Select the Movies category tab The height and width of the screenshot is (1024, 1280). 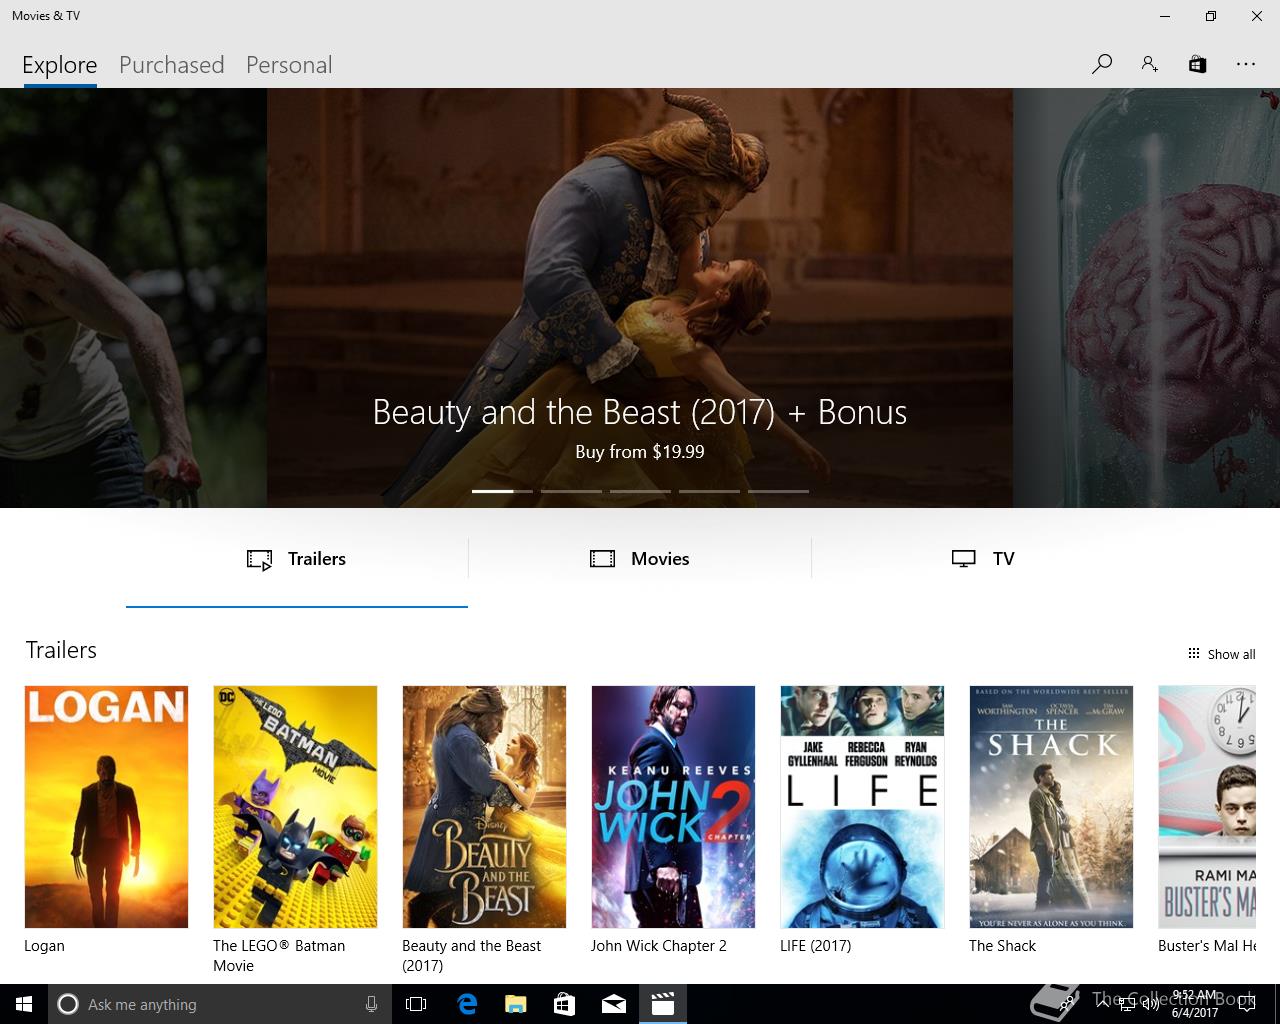click(640, 559)
